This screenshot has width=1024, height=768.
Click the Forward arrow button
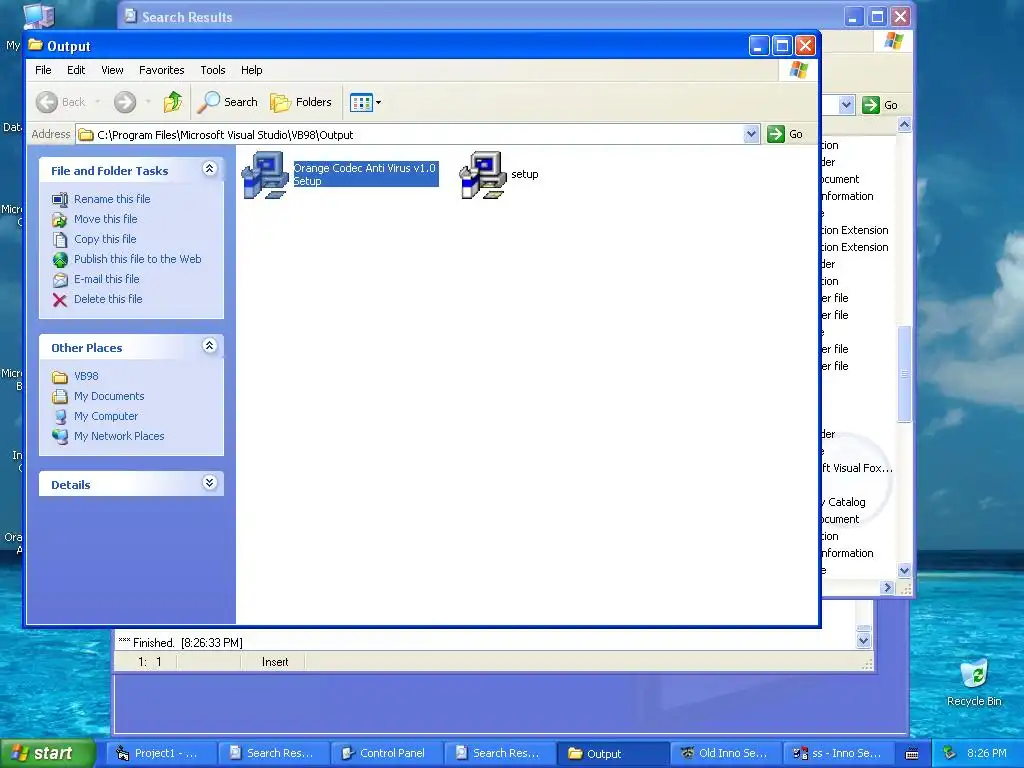(125, 102)
